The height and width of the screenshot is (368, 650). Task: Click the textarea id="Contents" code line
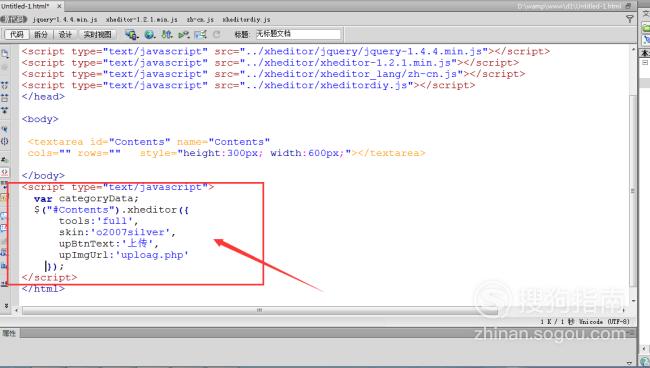coord(149,142)
